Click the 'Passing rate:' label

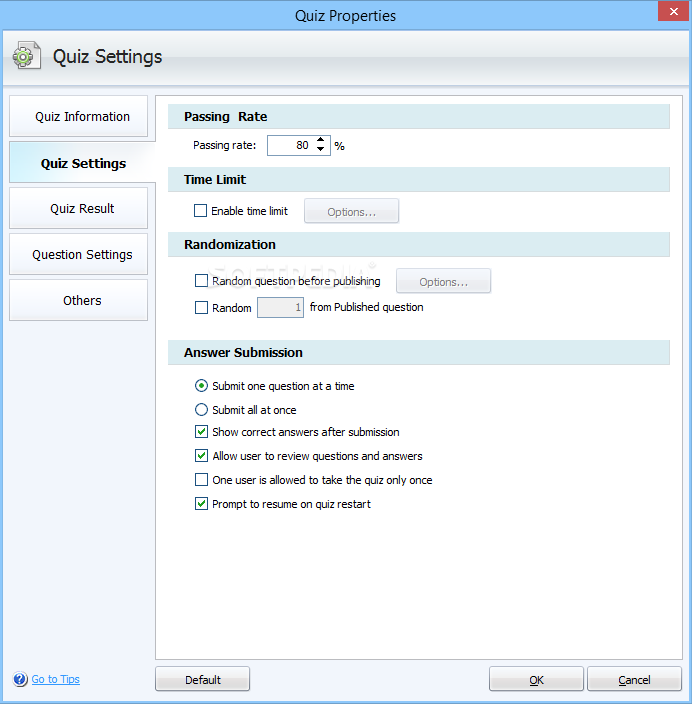pos(225,145)
